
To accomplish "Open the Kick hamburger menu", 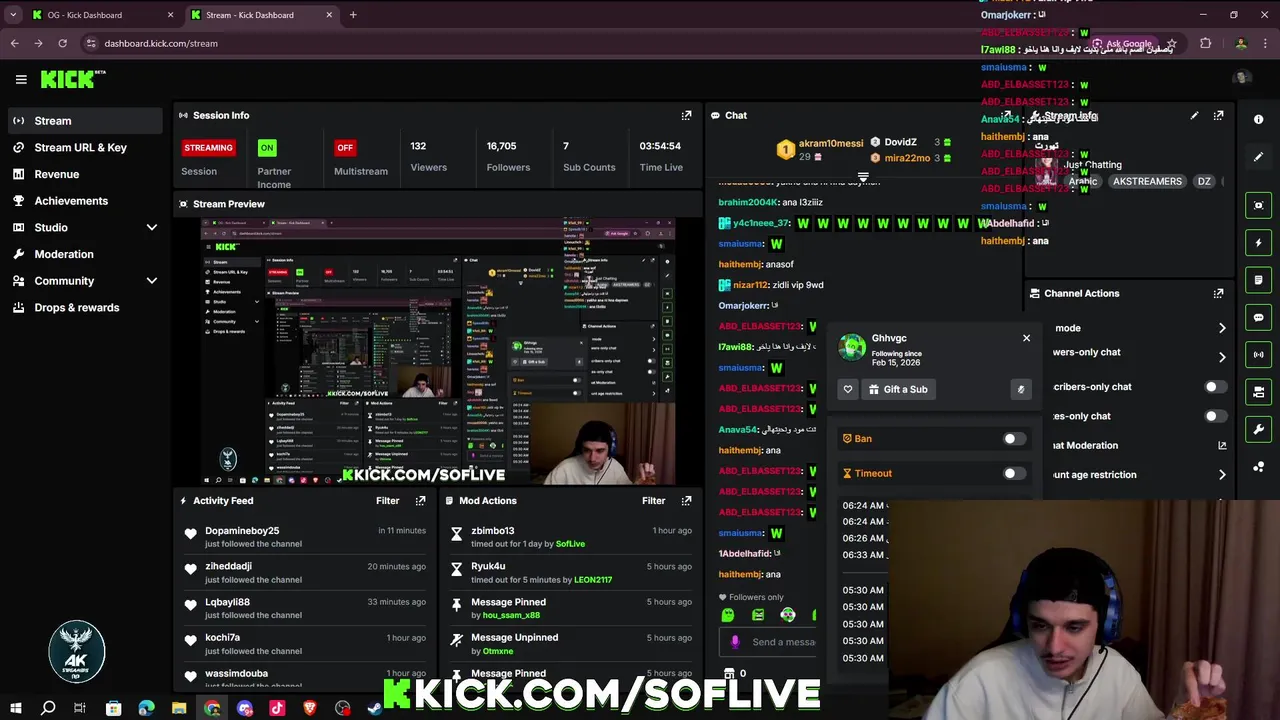I will [x=21, y=79].
